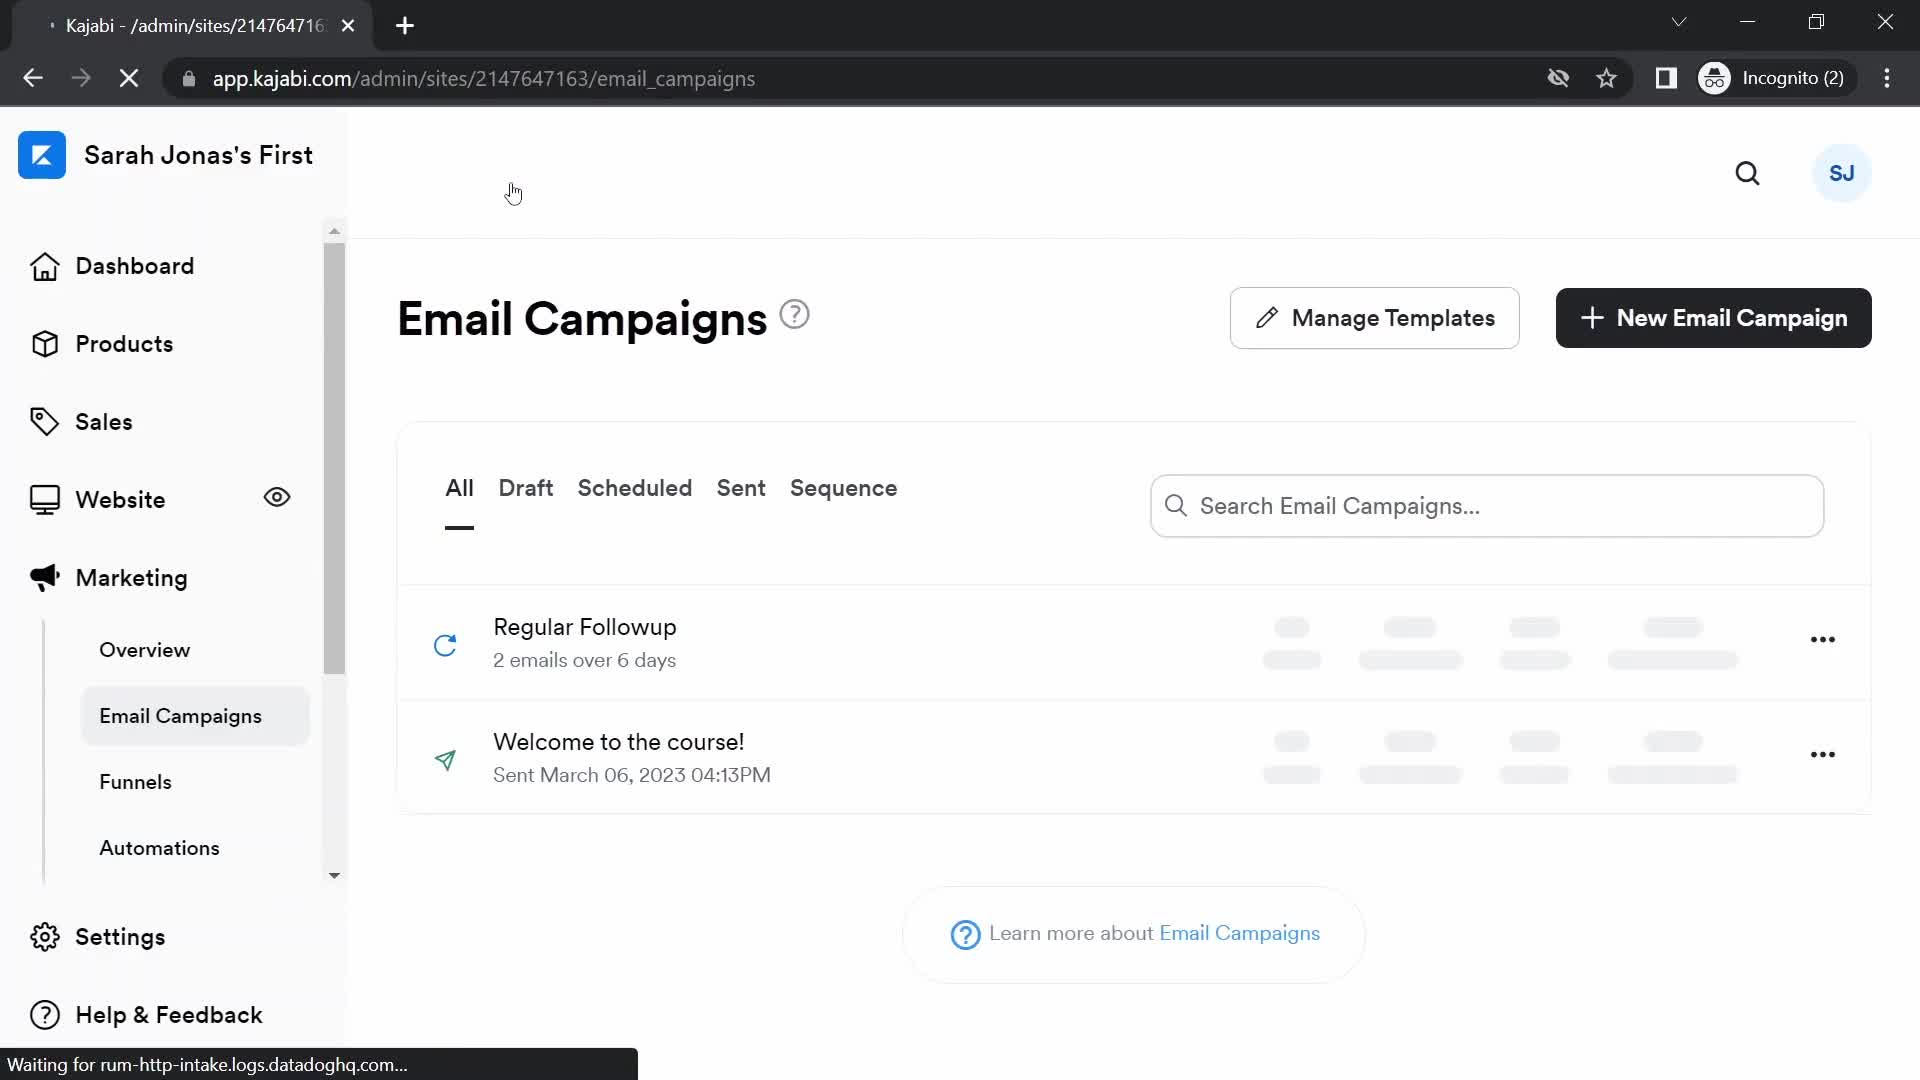Select the Sent tab in Email Campaigns
Image resolution: width=1920 pixels, height=1080 pixels.
coord(740,488)
